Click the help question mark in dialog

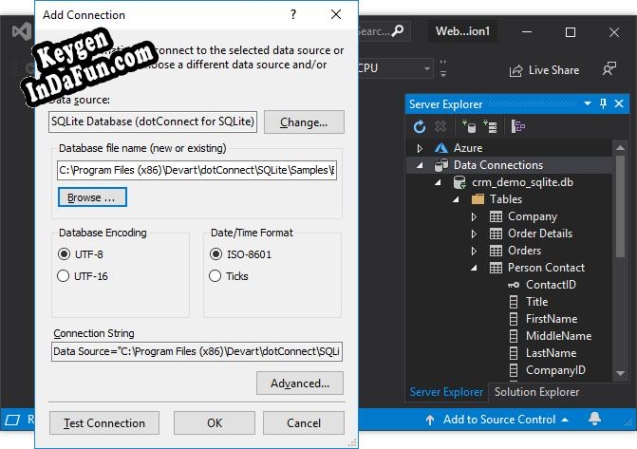click(293, 15)
